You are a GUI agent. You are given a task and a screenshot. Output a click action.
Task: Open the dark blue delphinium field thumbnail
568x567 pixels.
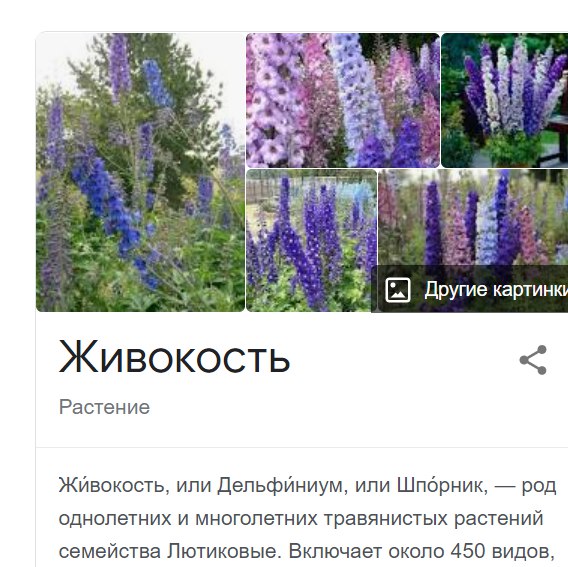[312, 240]
